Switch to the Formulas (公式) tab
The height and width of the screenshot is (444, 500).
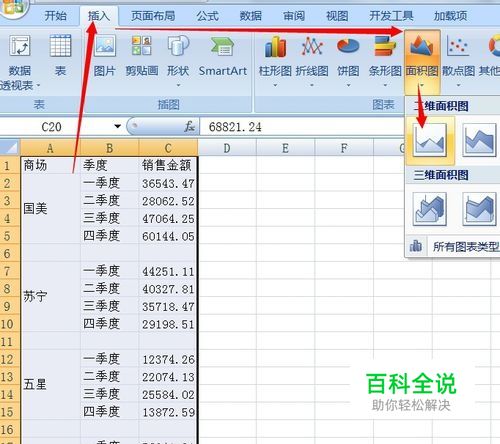pyautogui.click(x=207, y=16)
